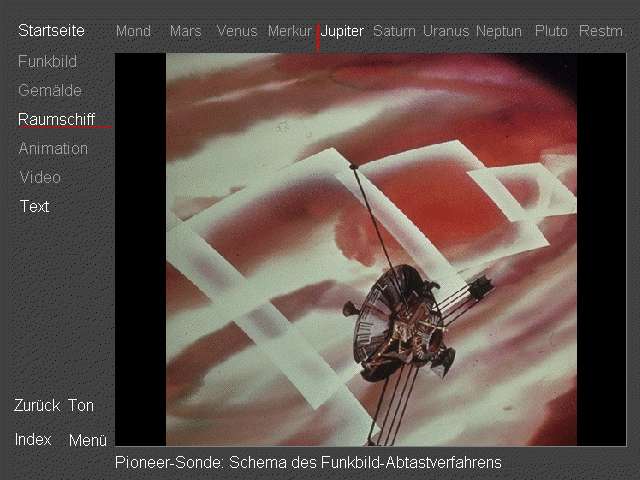
Task: Go to the Venus section
Action: point(237,31)
